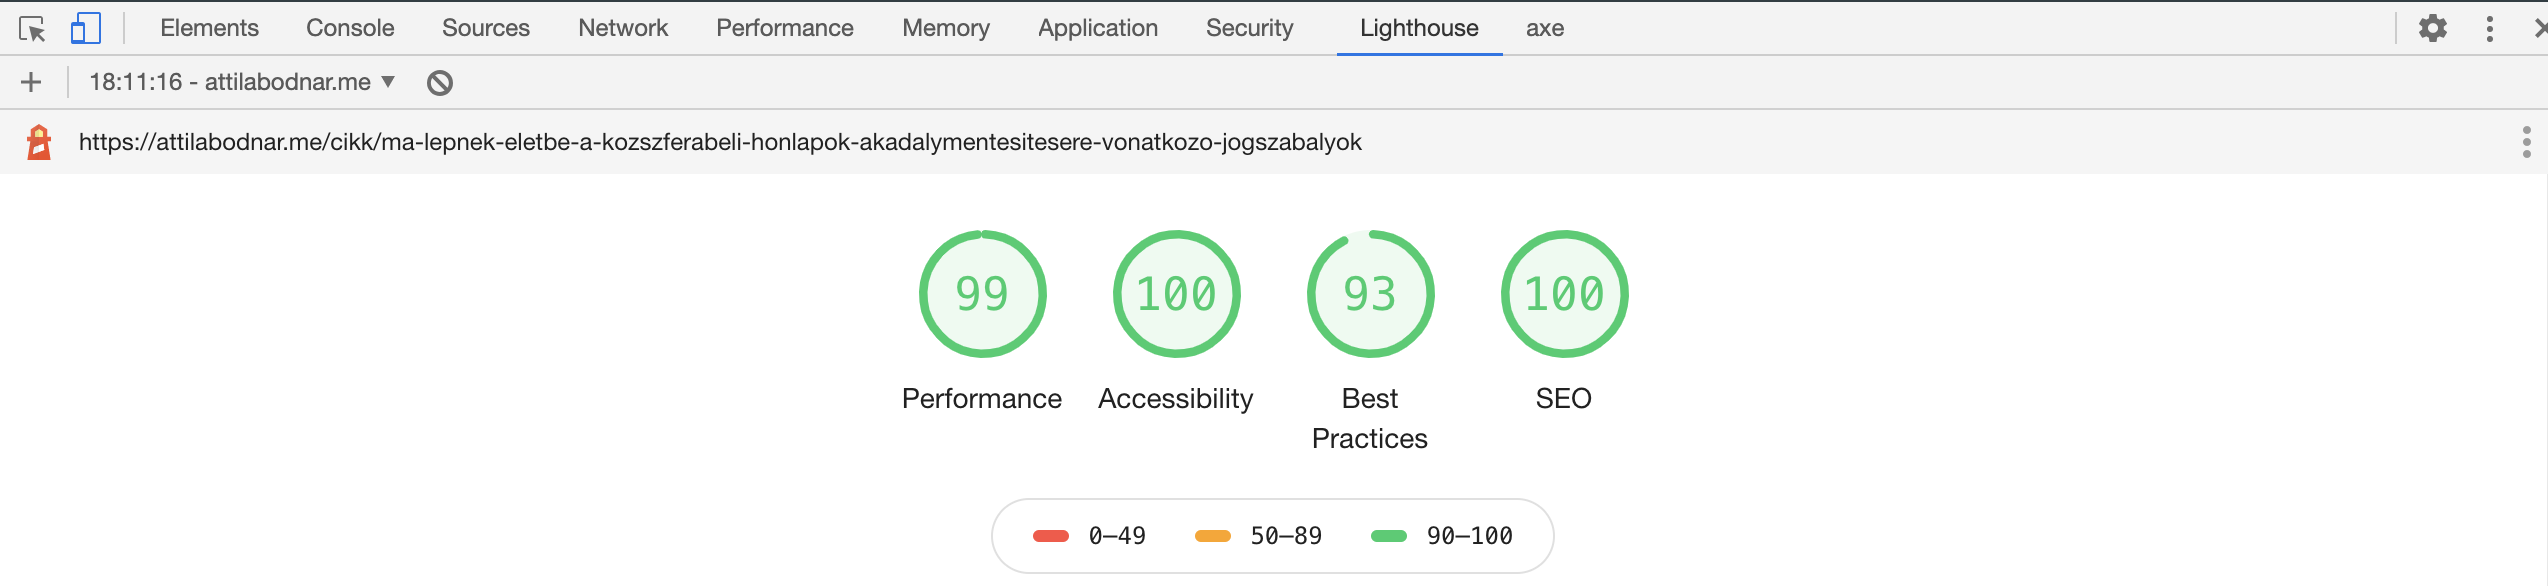The height and width of the screenshot is (586, 2548).
Task: Open the Memory tab
Action: 946,28
